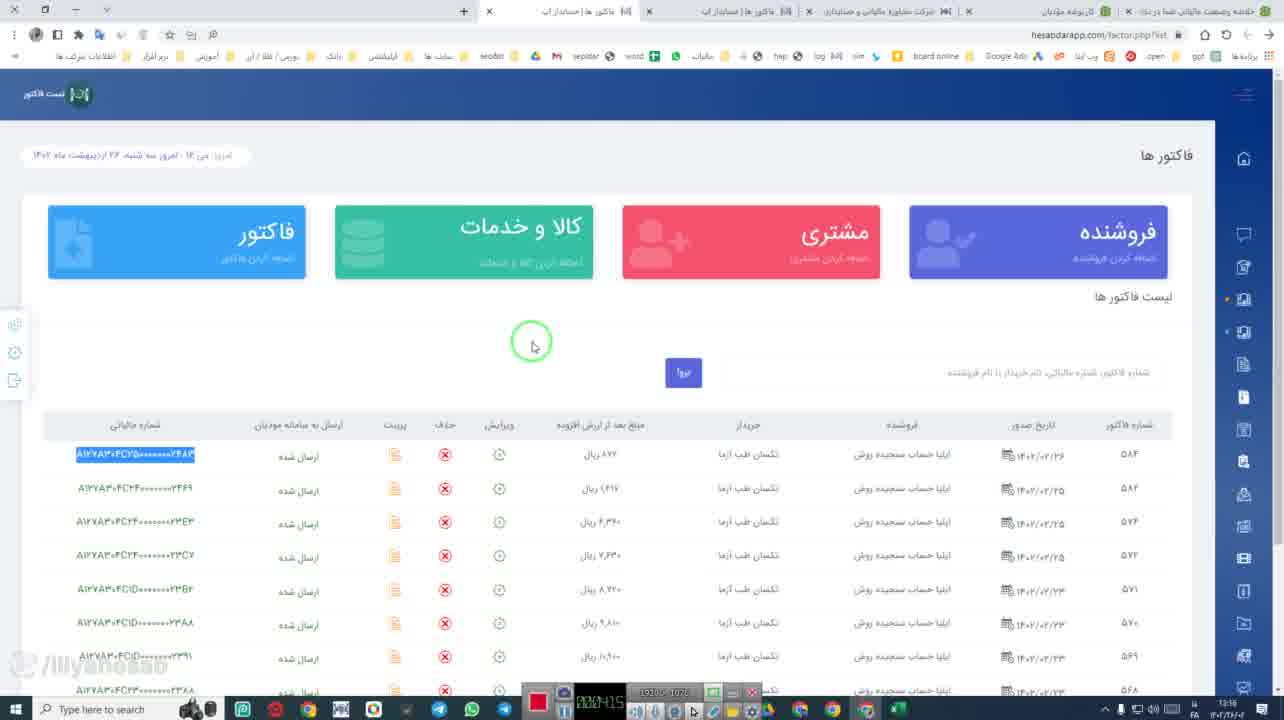Click the برو! search button

click(684, 373)
